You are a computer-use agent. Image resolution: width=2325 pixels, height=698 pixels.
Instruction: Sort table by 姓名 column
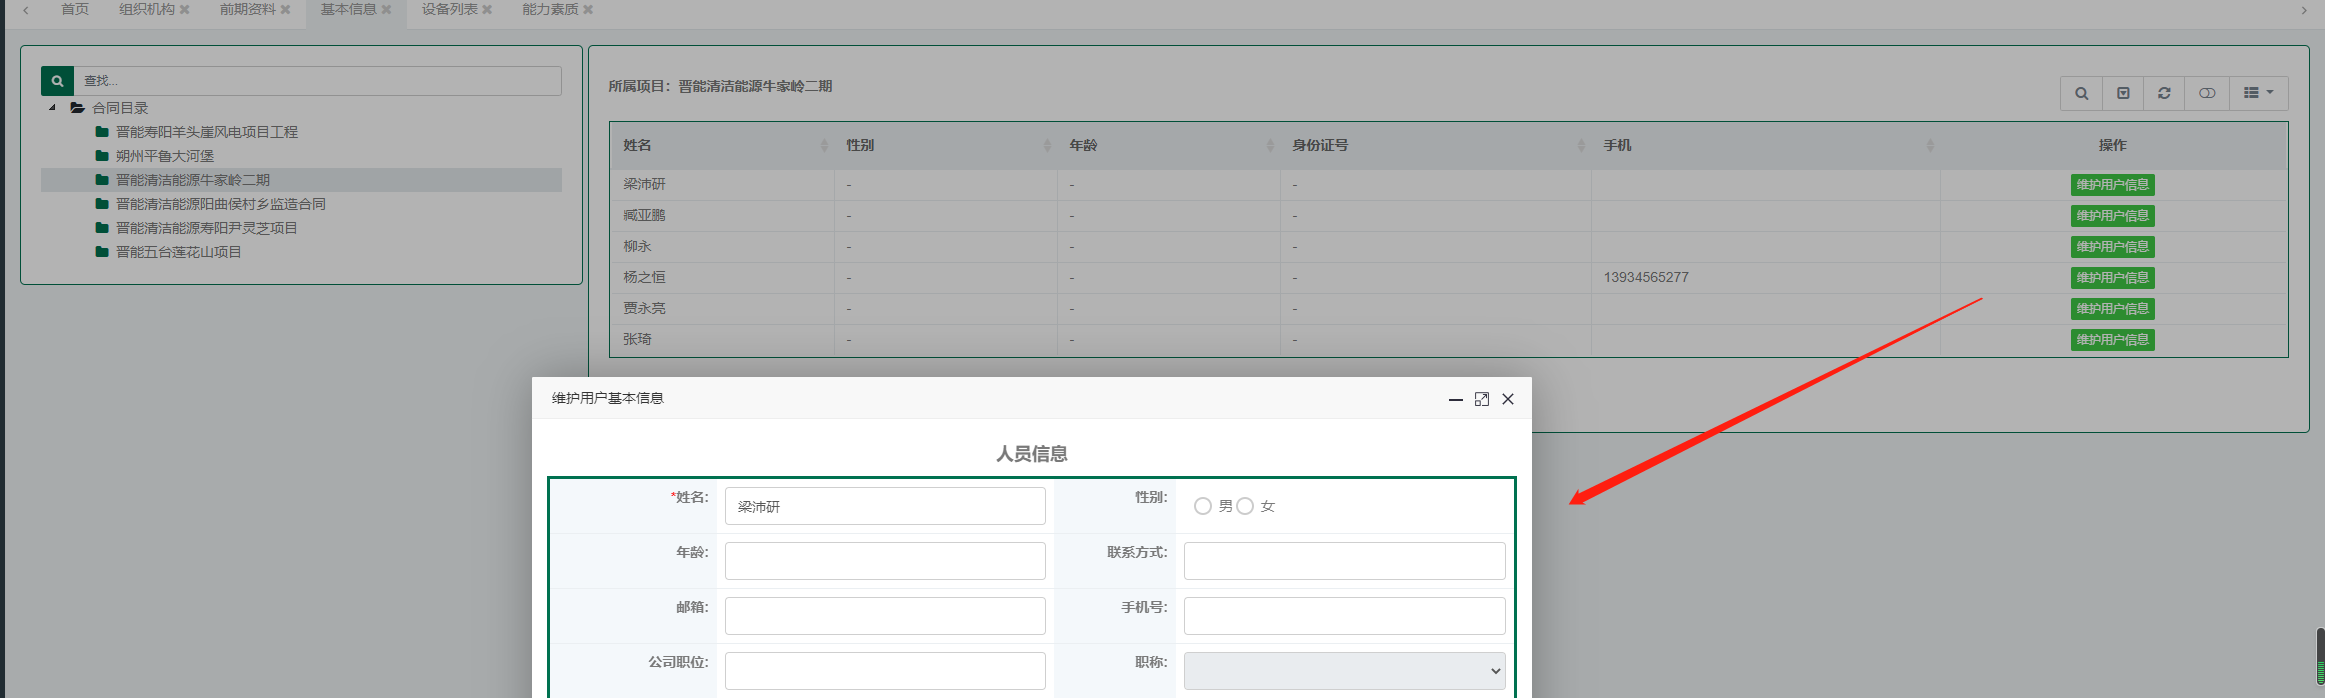(722, 146)
